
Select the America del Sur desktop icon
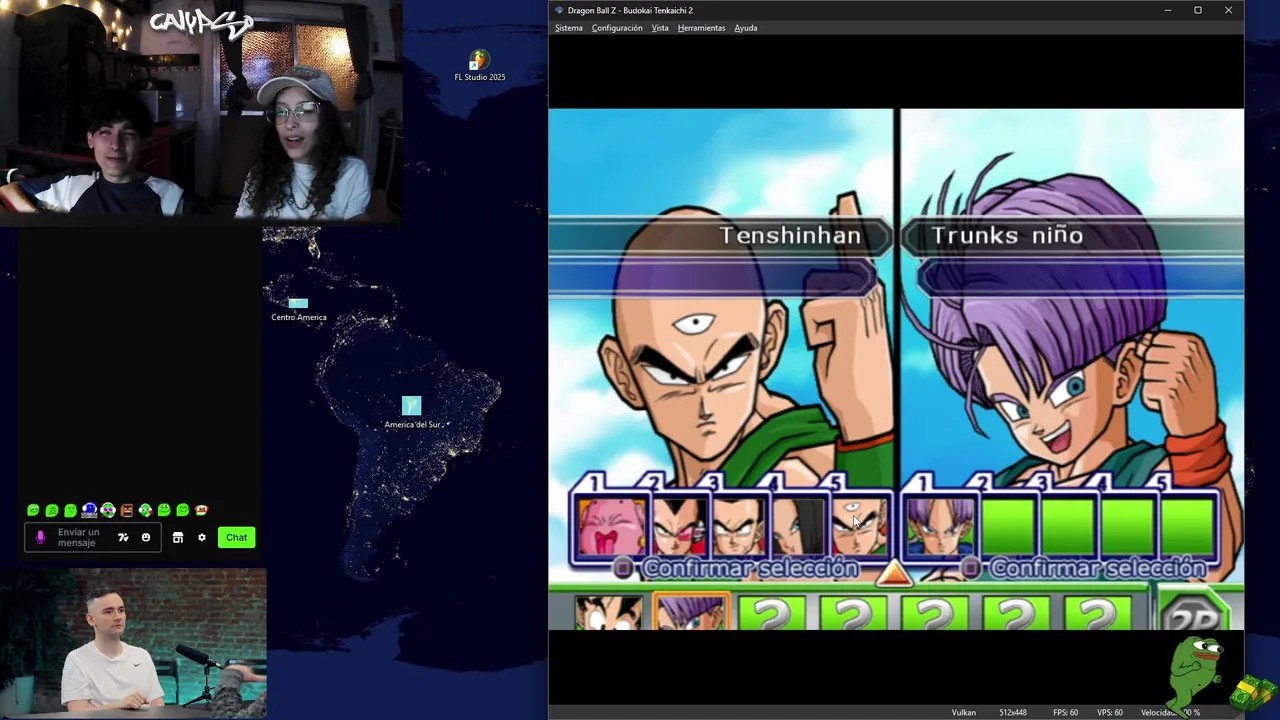(x=412, y=412)
